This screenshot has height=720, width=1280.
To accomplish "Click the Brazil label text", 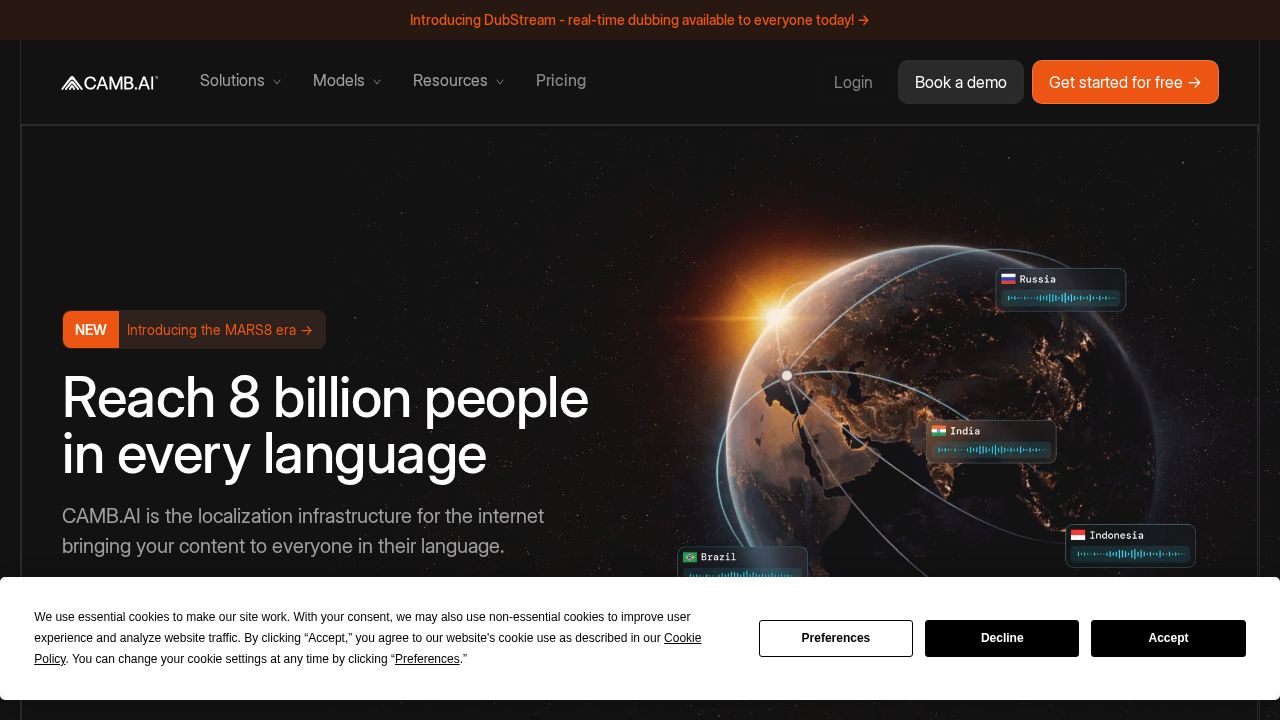I will 718,557.
